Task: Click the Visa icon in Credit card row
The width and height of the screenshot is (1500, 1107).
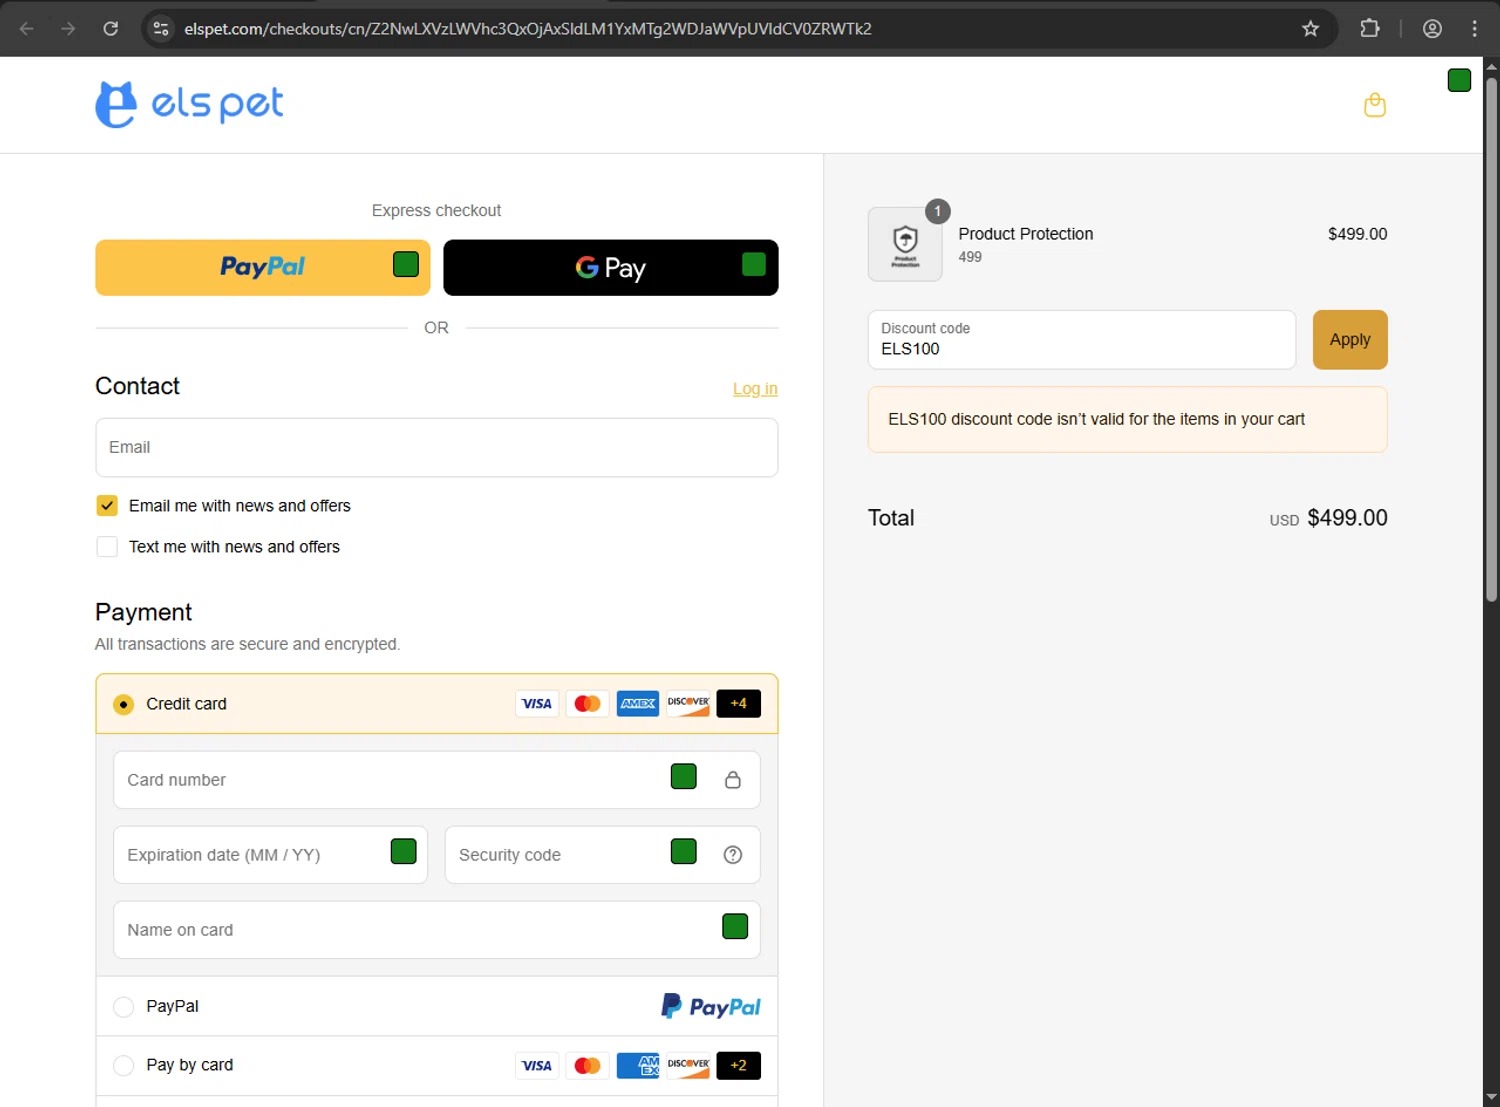Action: [537, 704]
